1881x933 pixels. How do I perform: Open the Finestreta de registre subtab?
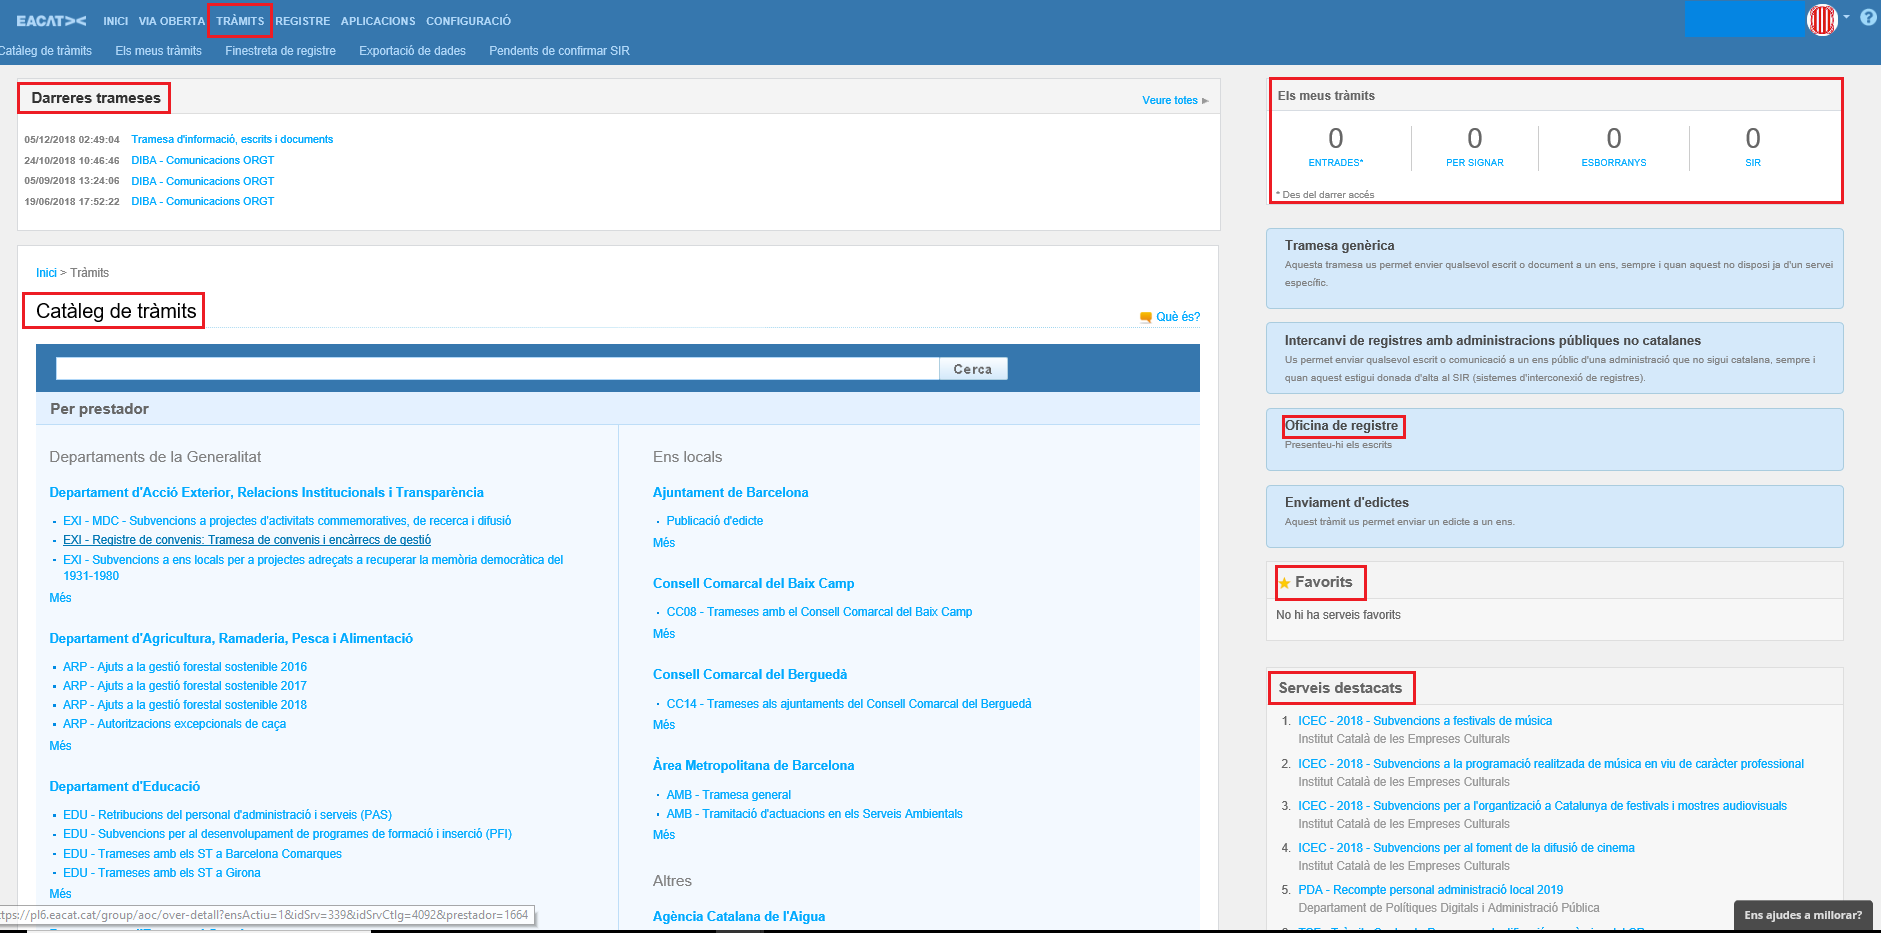[280, 51]
